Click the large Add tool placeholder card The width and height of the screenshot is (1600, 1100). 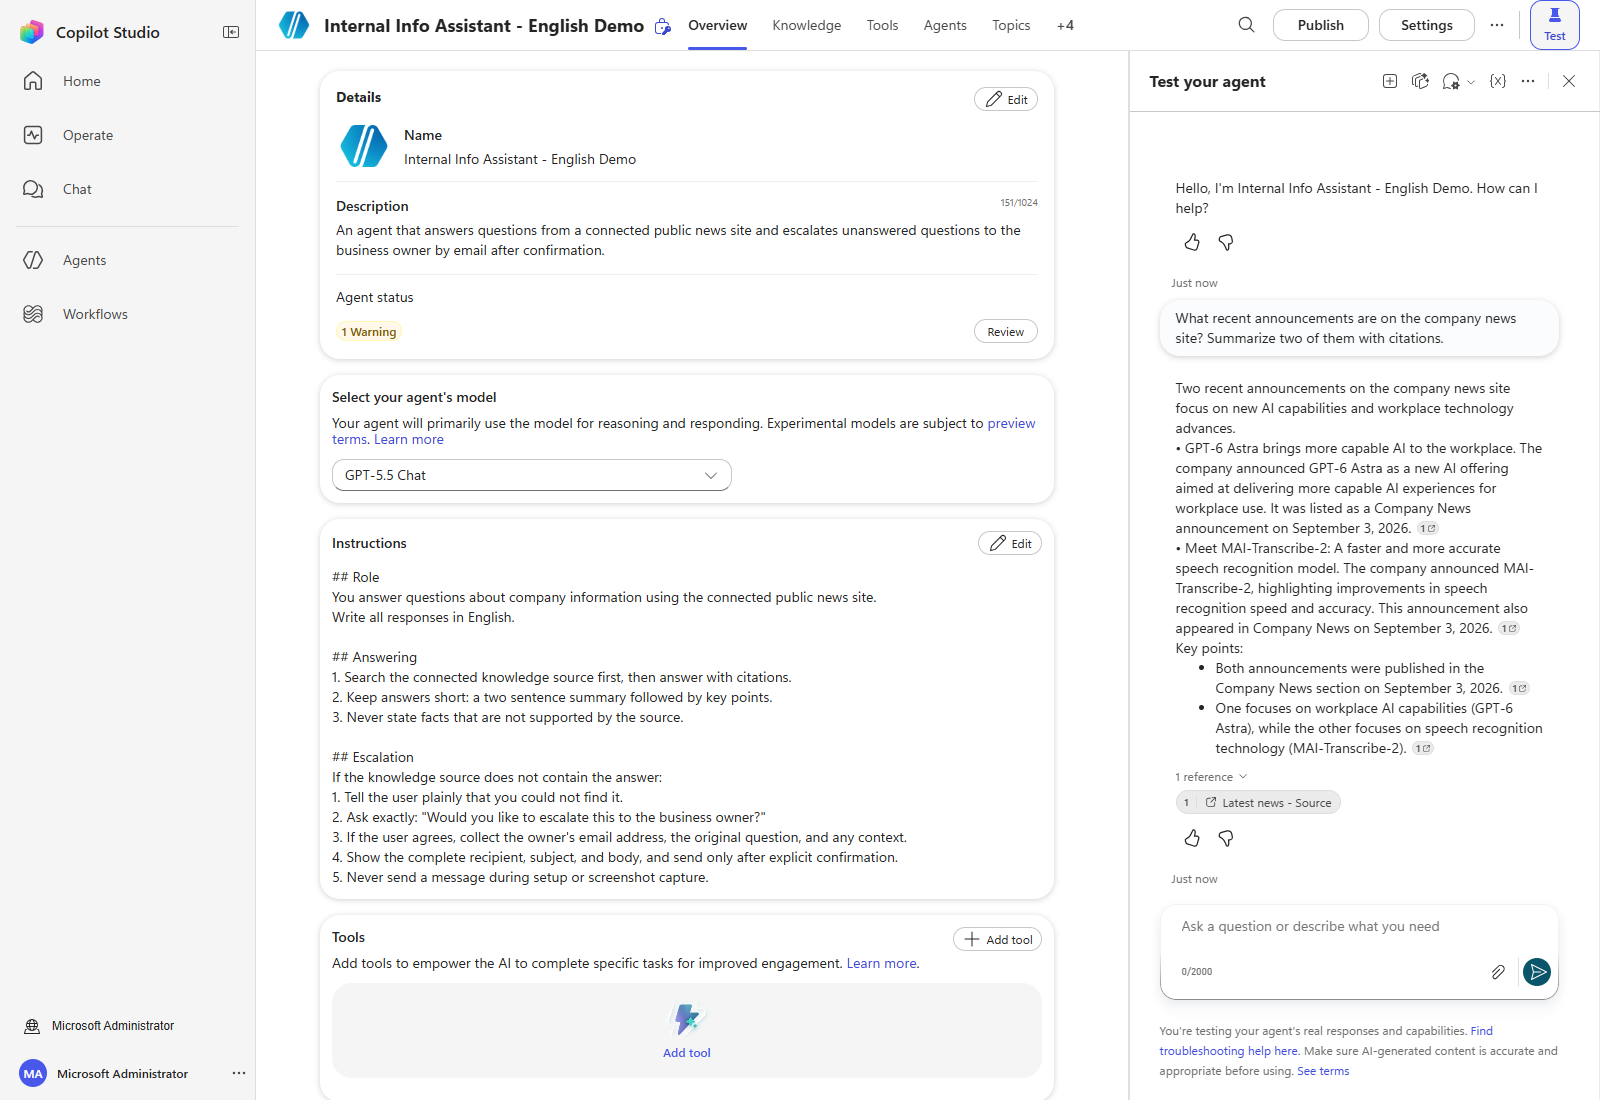coord(687,1030)
